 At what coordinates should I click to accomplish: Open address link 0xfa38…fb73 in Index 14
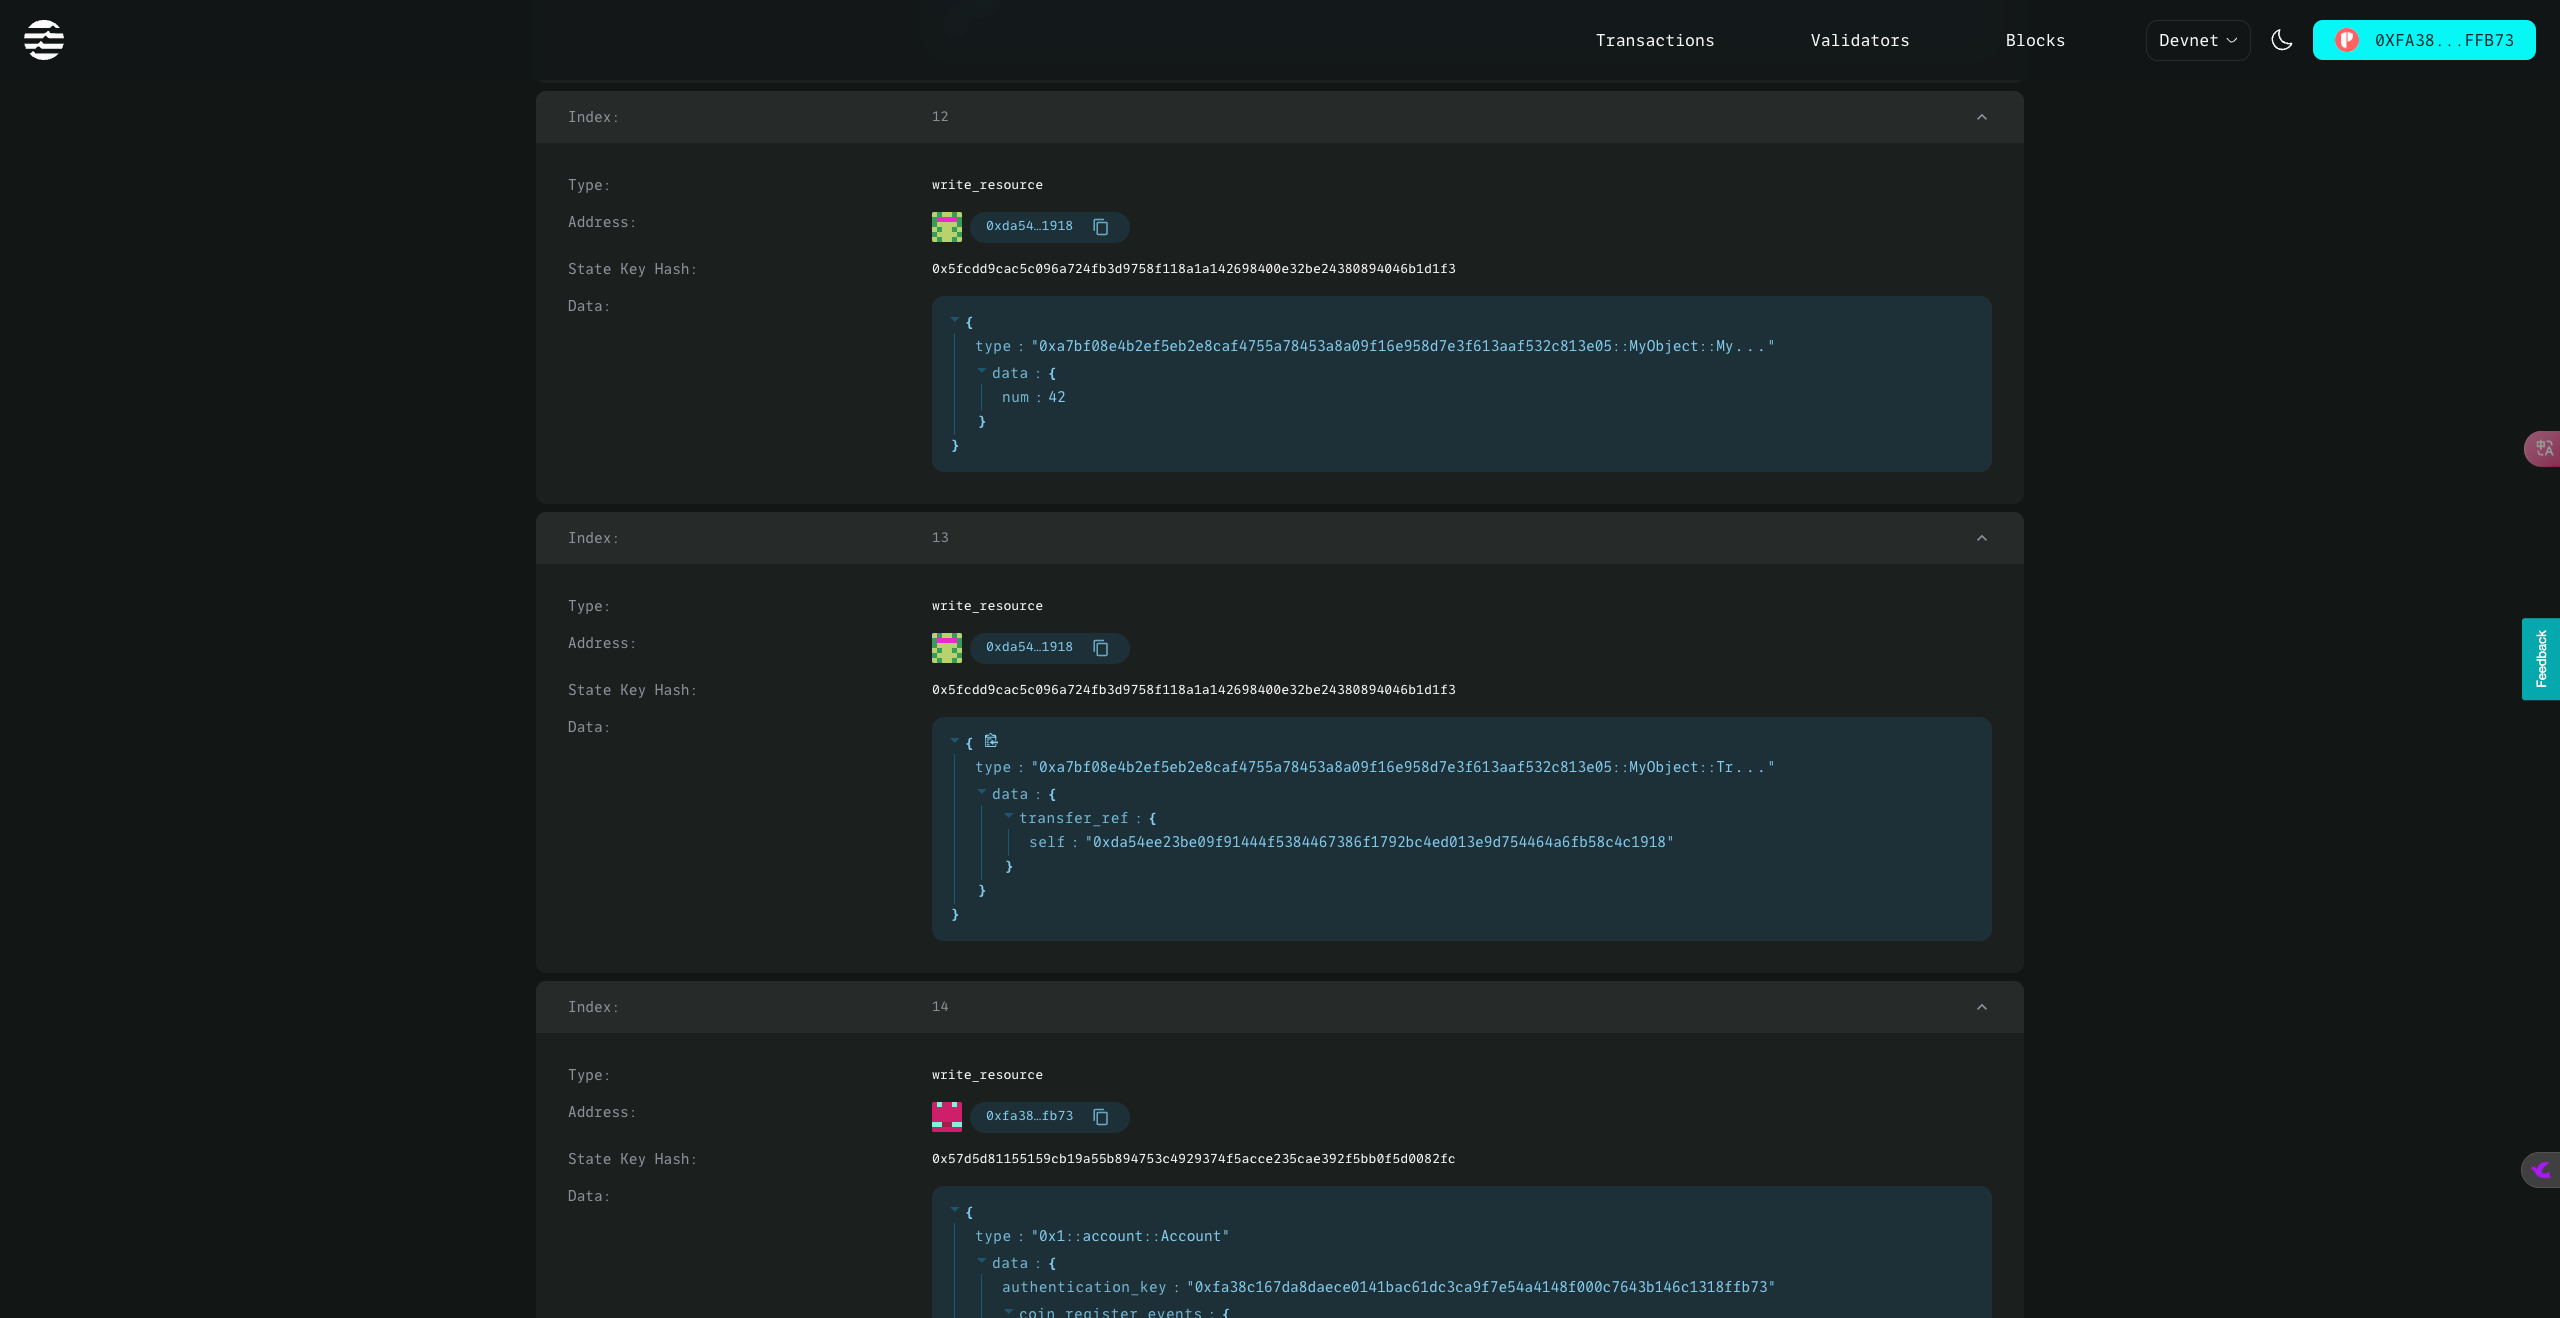[x=1029, y=1116]
